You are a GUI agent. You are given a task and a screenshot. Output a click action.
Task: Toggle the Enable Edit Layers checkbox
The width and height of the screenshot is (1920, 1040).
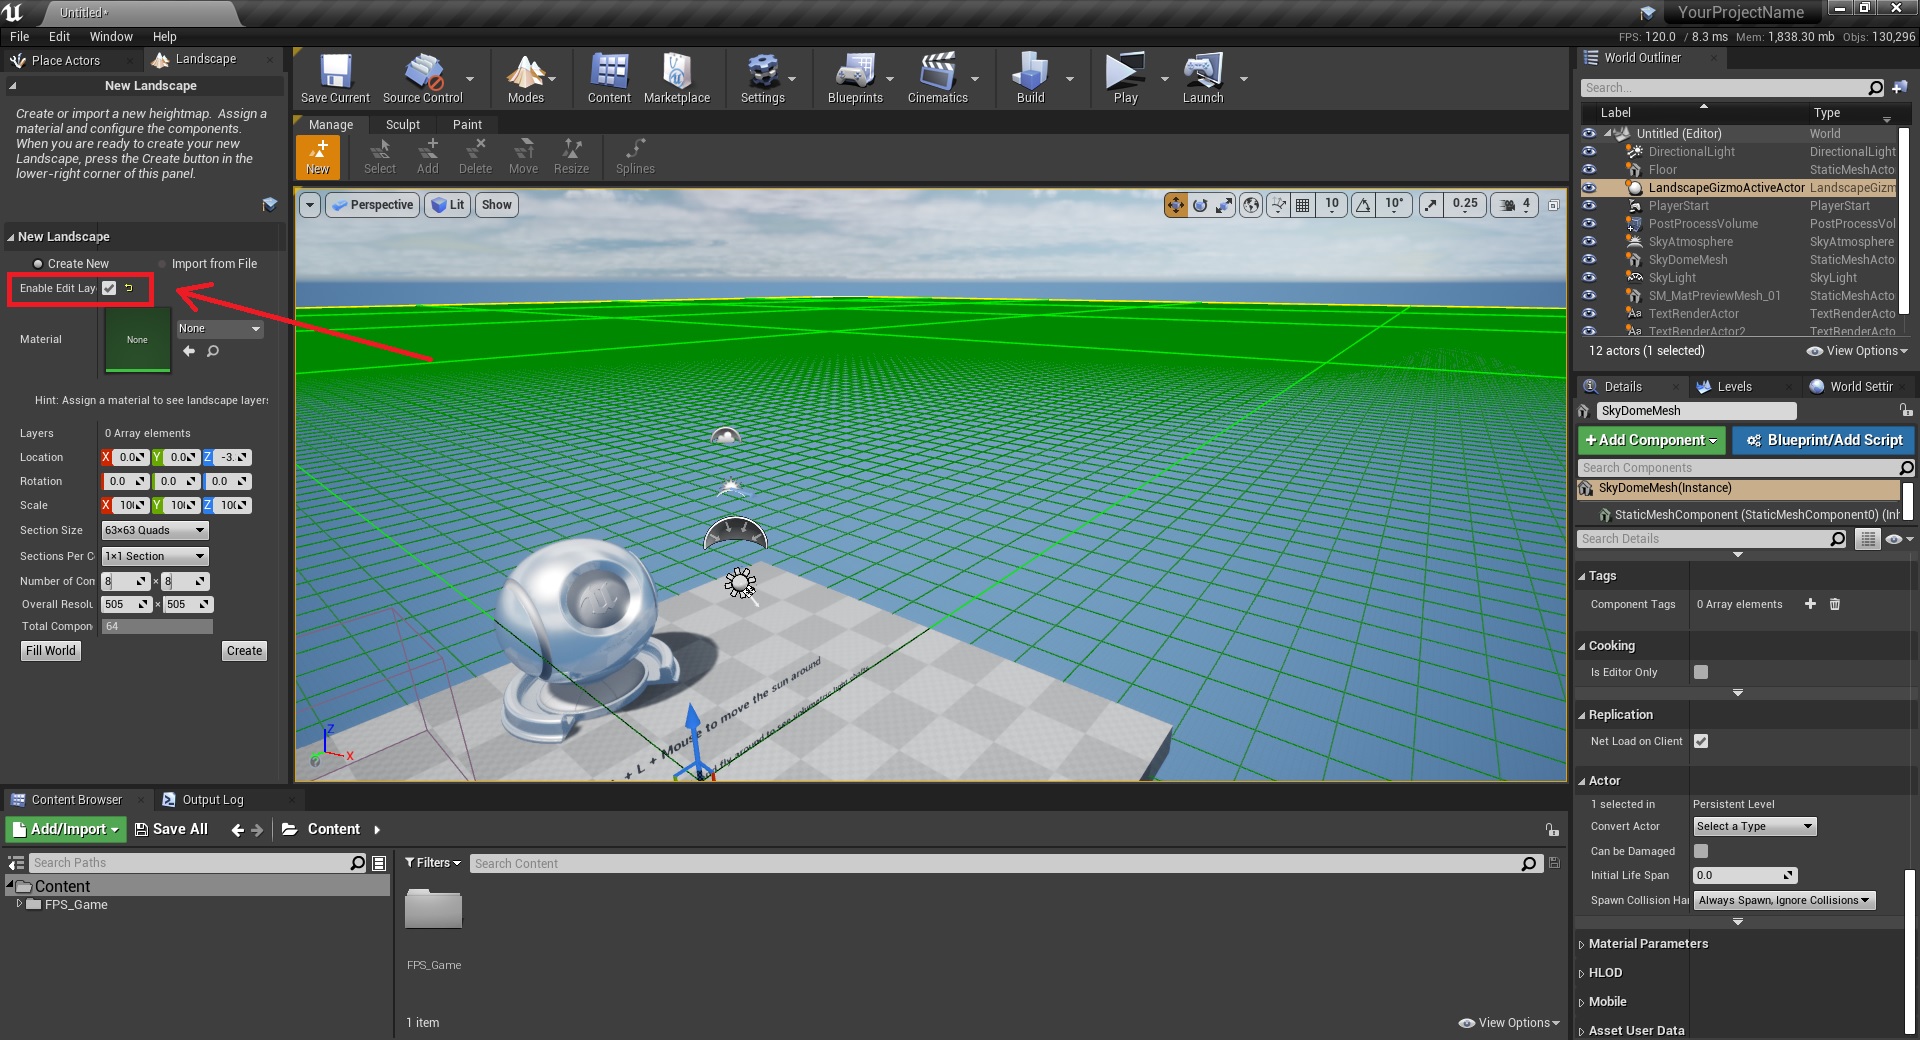110,288
